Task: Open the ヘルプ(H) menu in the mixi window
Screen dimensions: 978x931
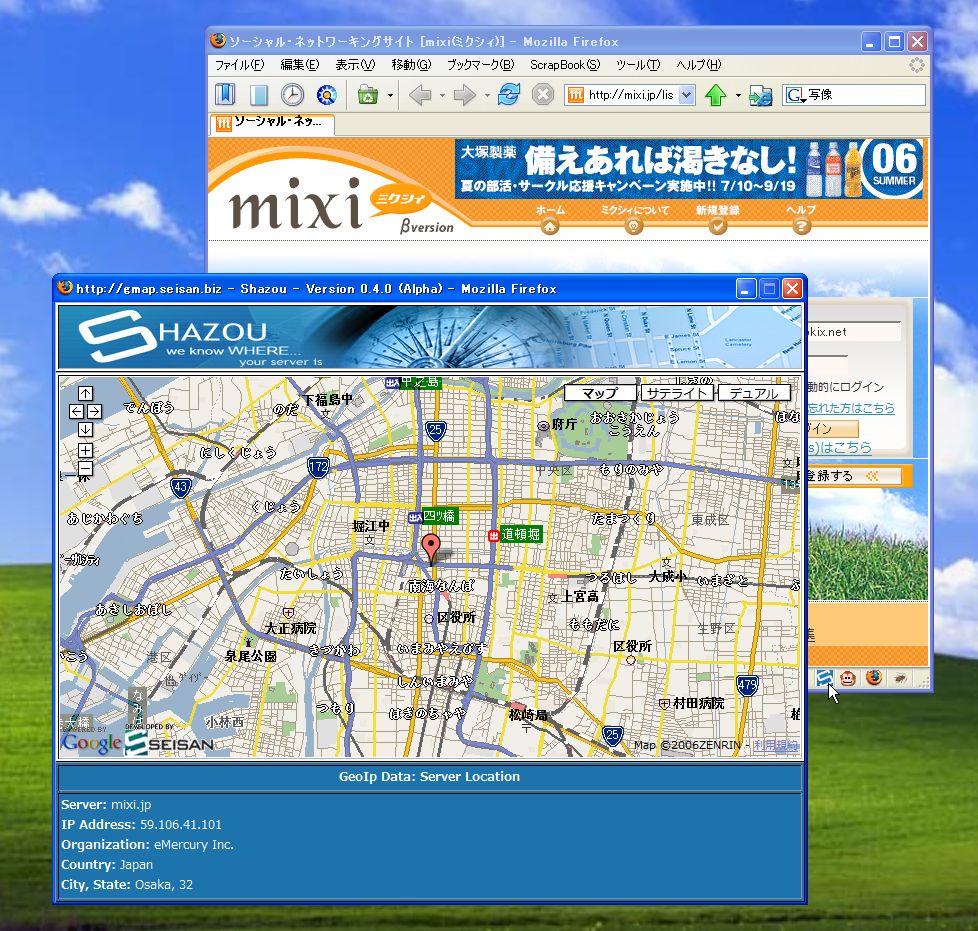Action: coord(699,65)
